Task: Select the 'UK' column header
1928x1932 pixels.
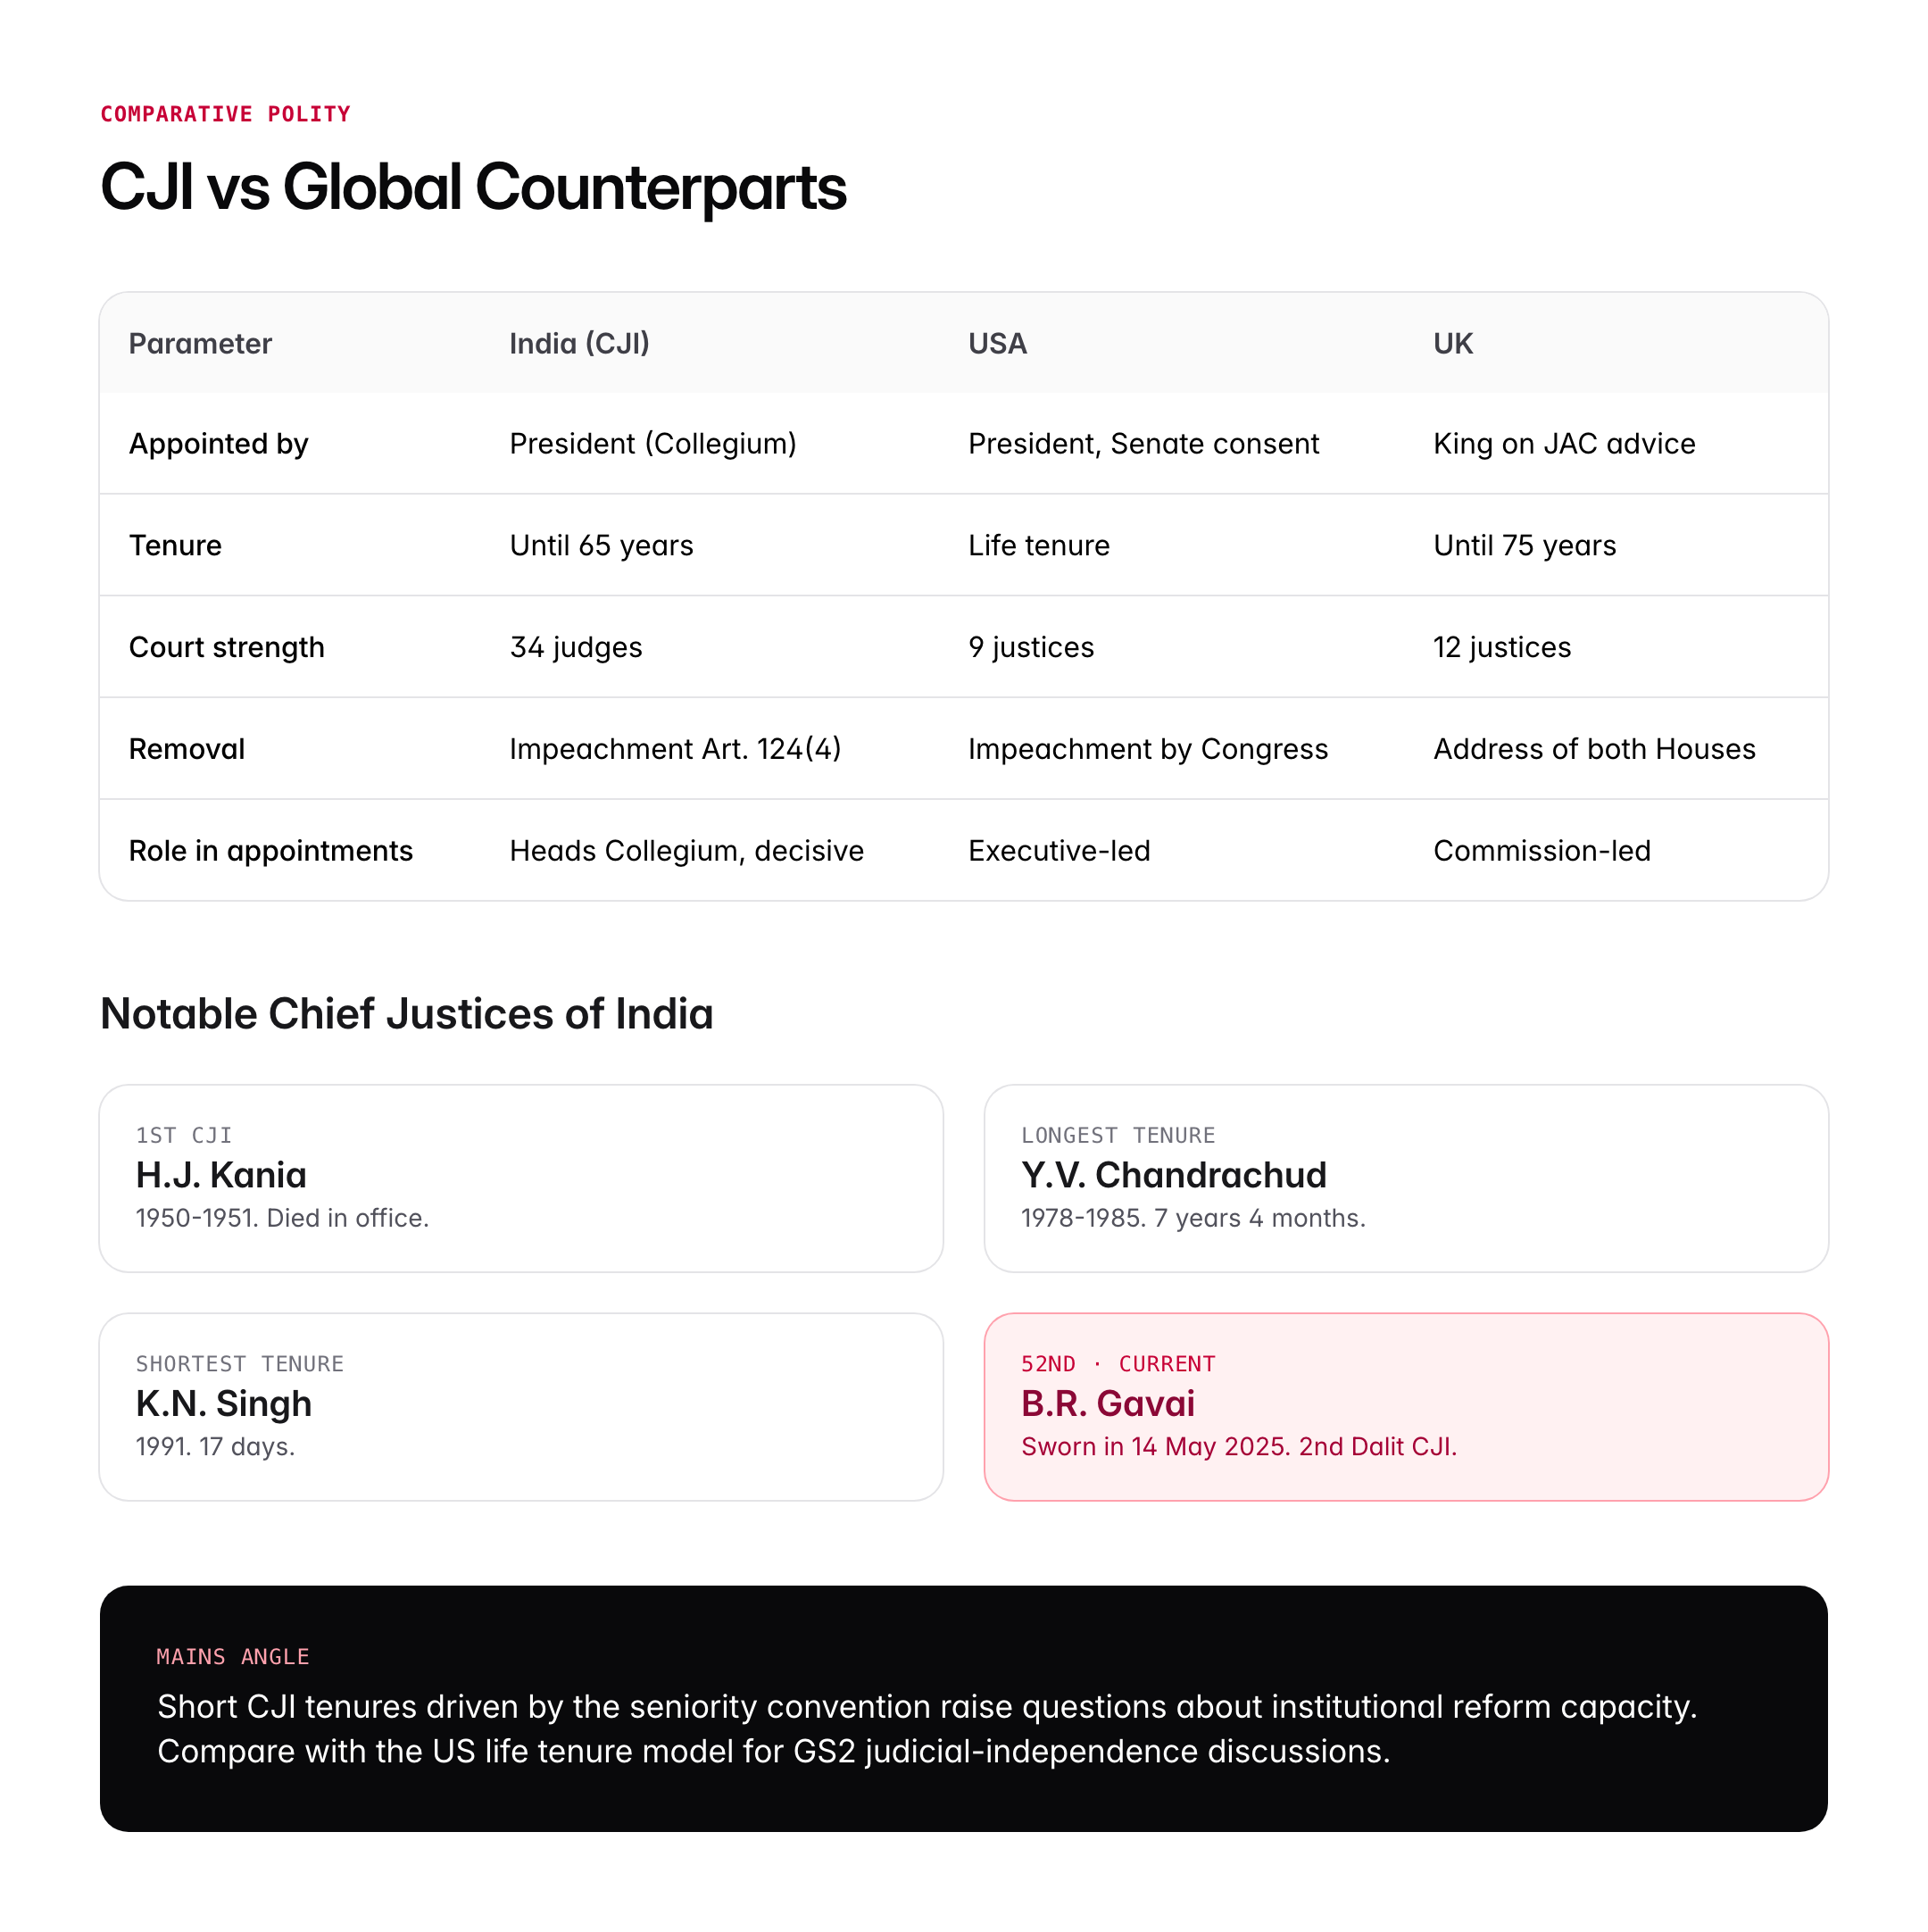Action: coord(1452,343)
